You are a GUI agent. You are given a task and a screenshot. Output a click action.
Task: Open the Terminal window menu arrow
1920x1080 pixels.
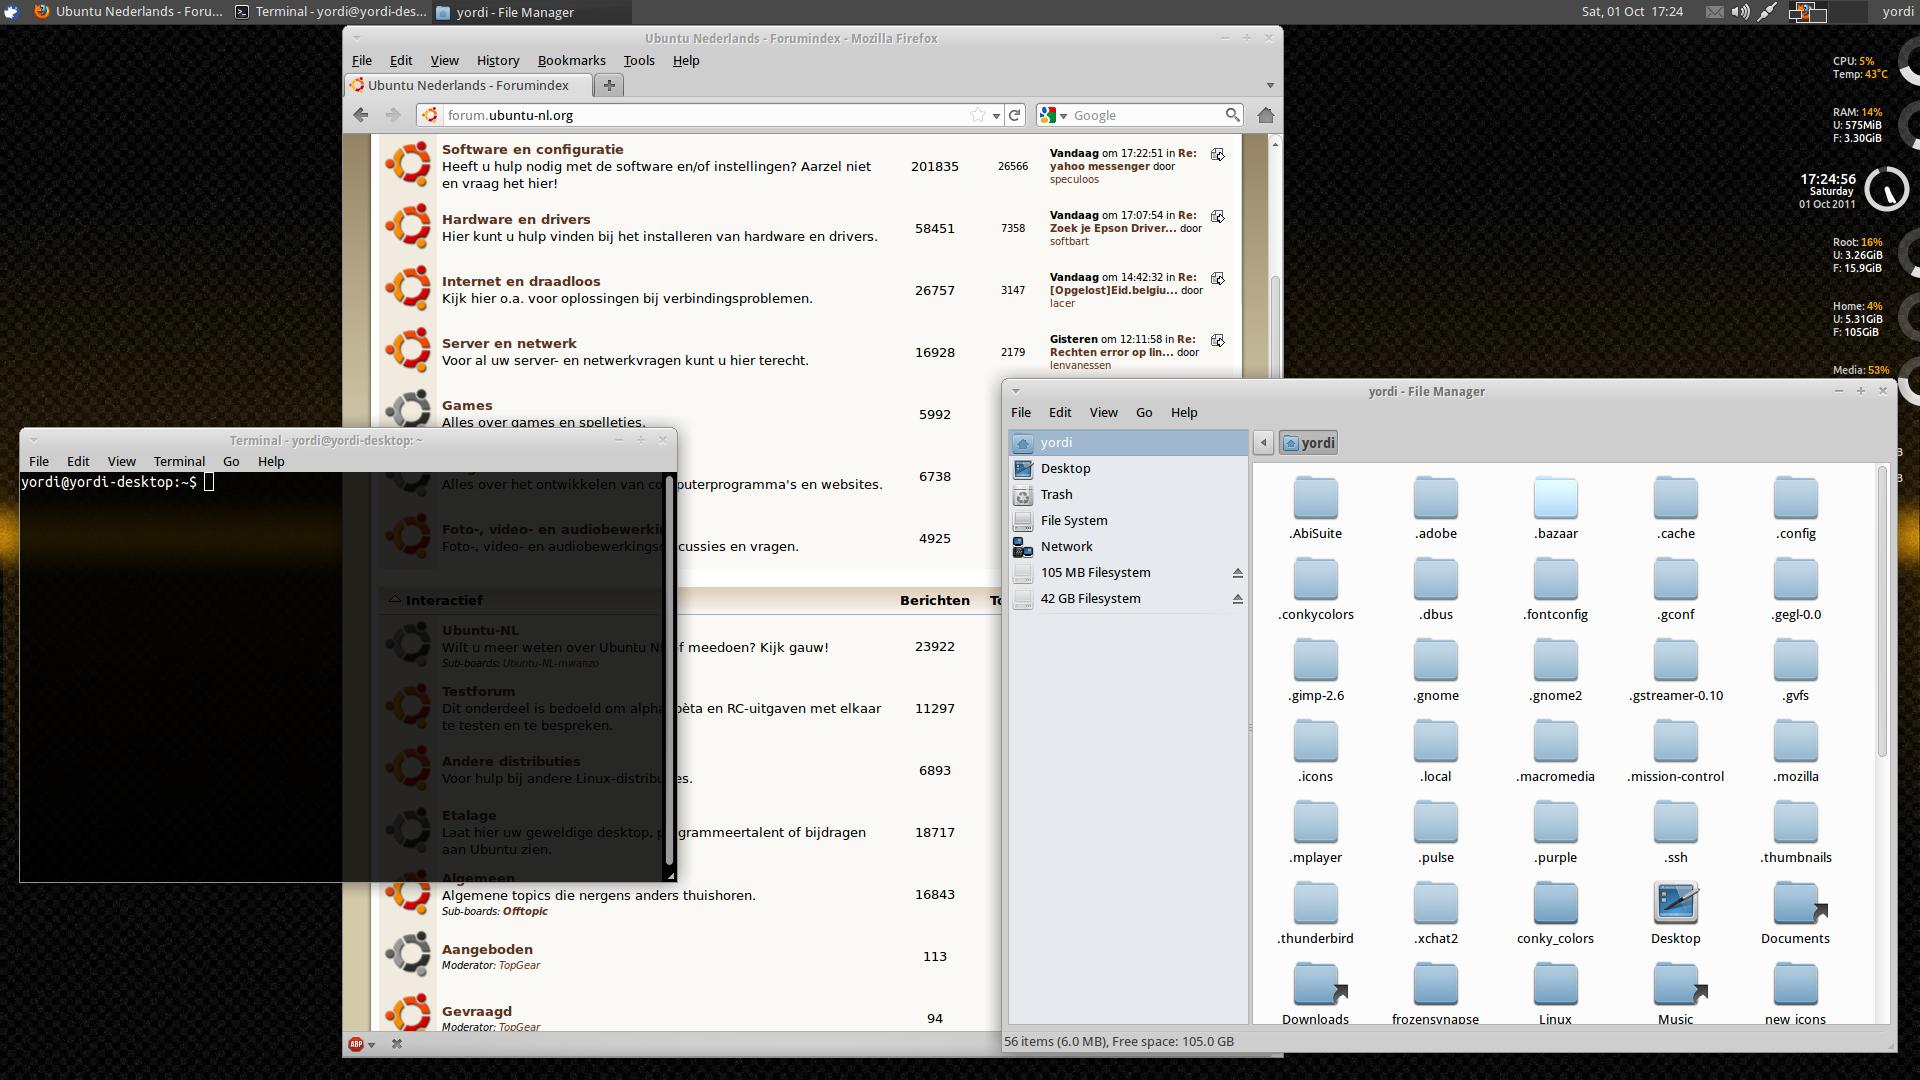click(x=33, y=440)
